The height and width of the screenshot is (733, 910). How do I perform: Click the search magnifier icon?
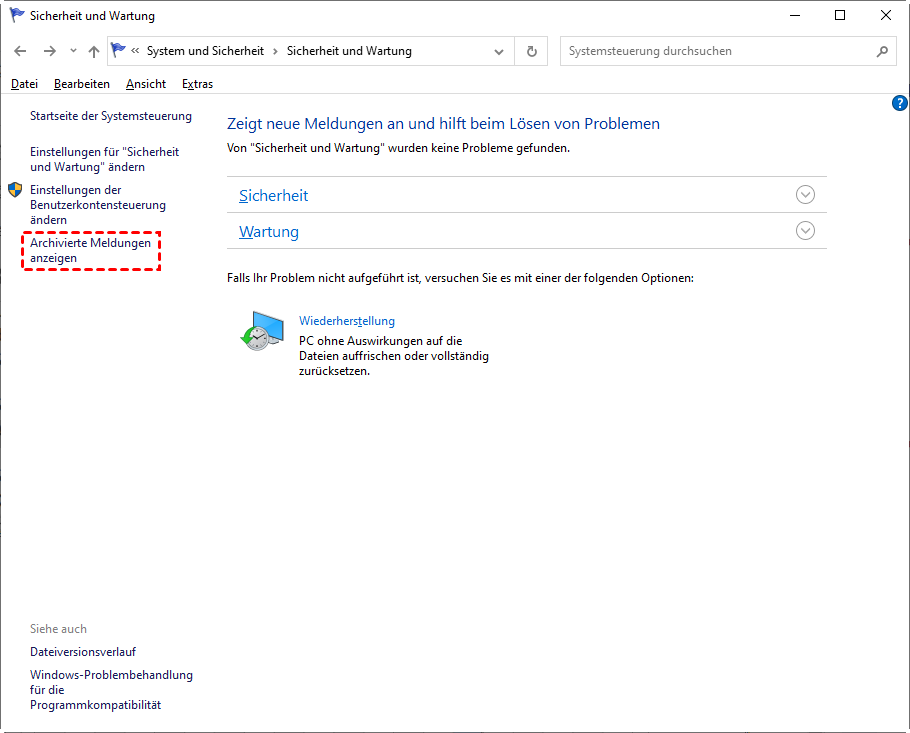pyautogui.click(x=882, y=51)
